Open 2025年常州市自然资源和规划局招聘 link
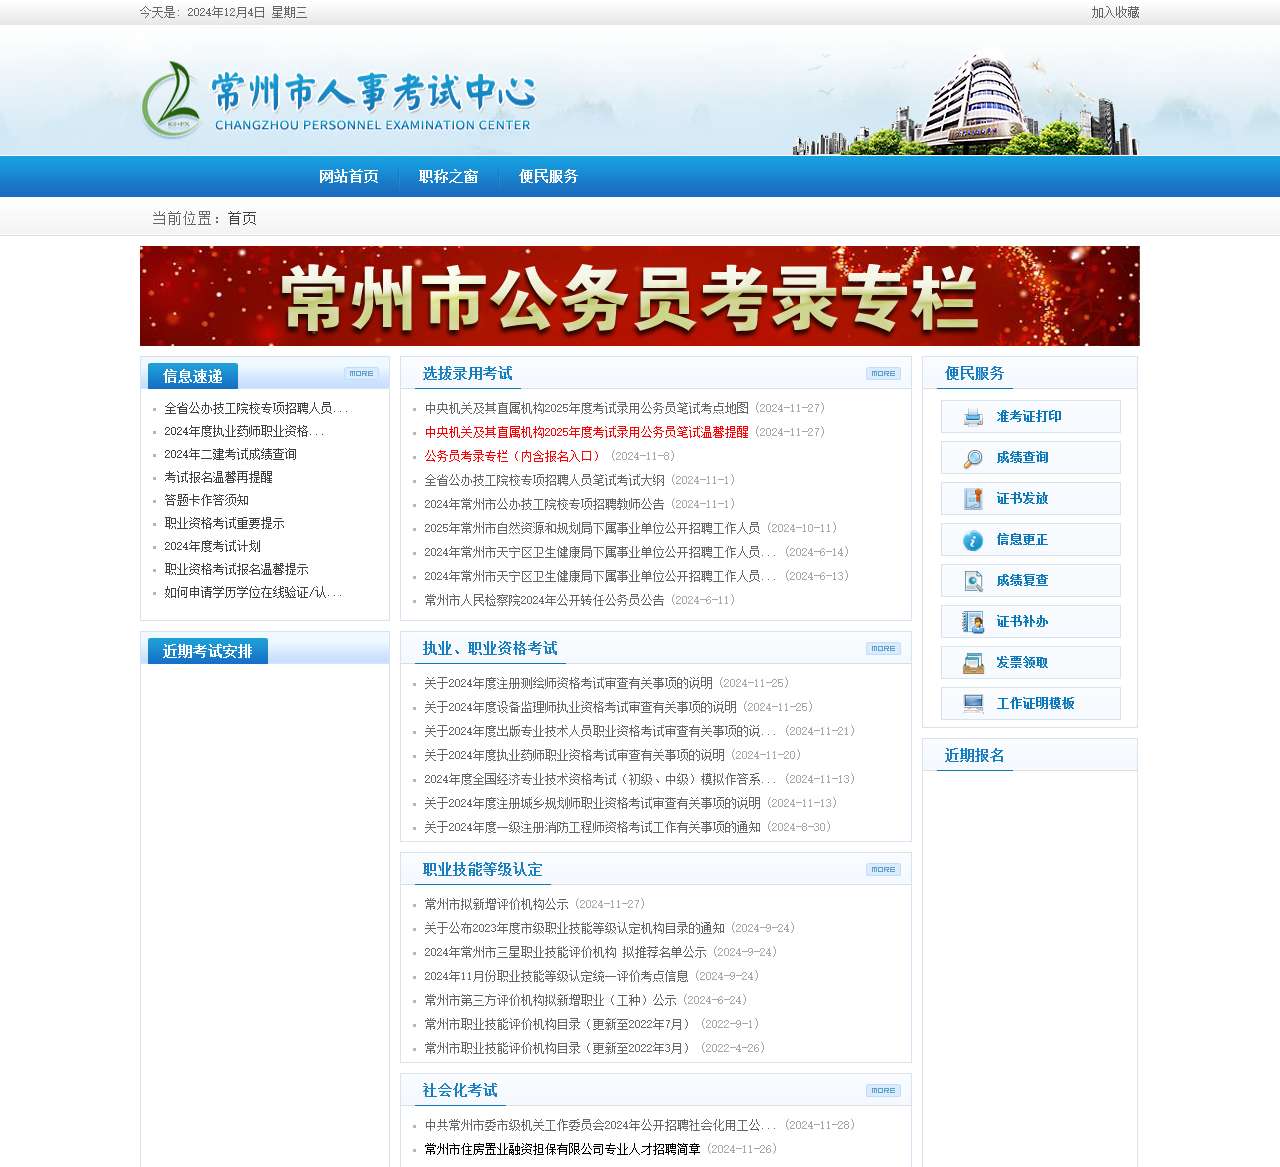This screenshot has width=1280, height=1167. click(592, 528)
